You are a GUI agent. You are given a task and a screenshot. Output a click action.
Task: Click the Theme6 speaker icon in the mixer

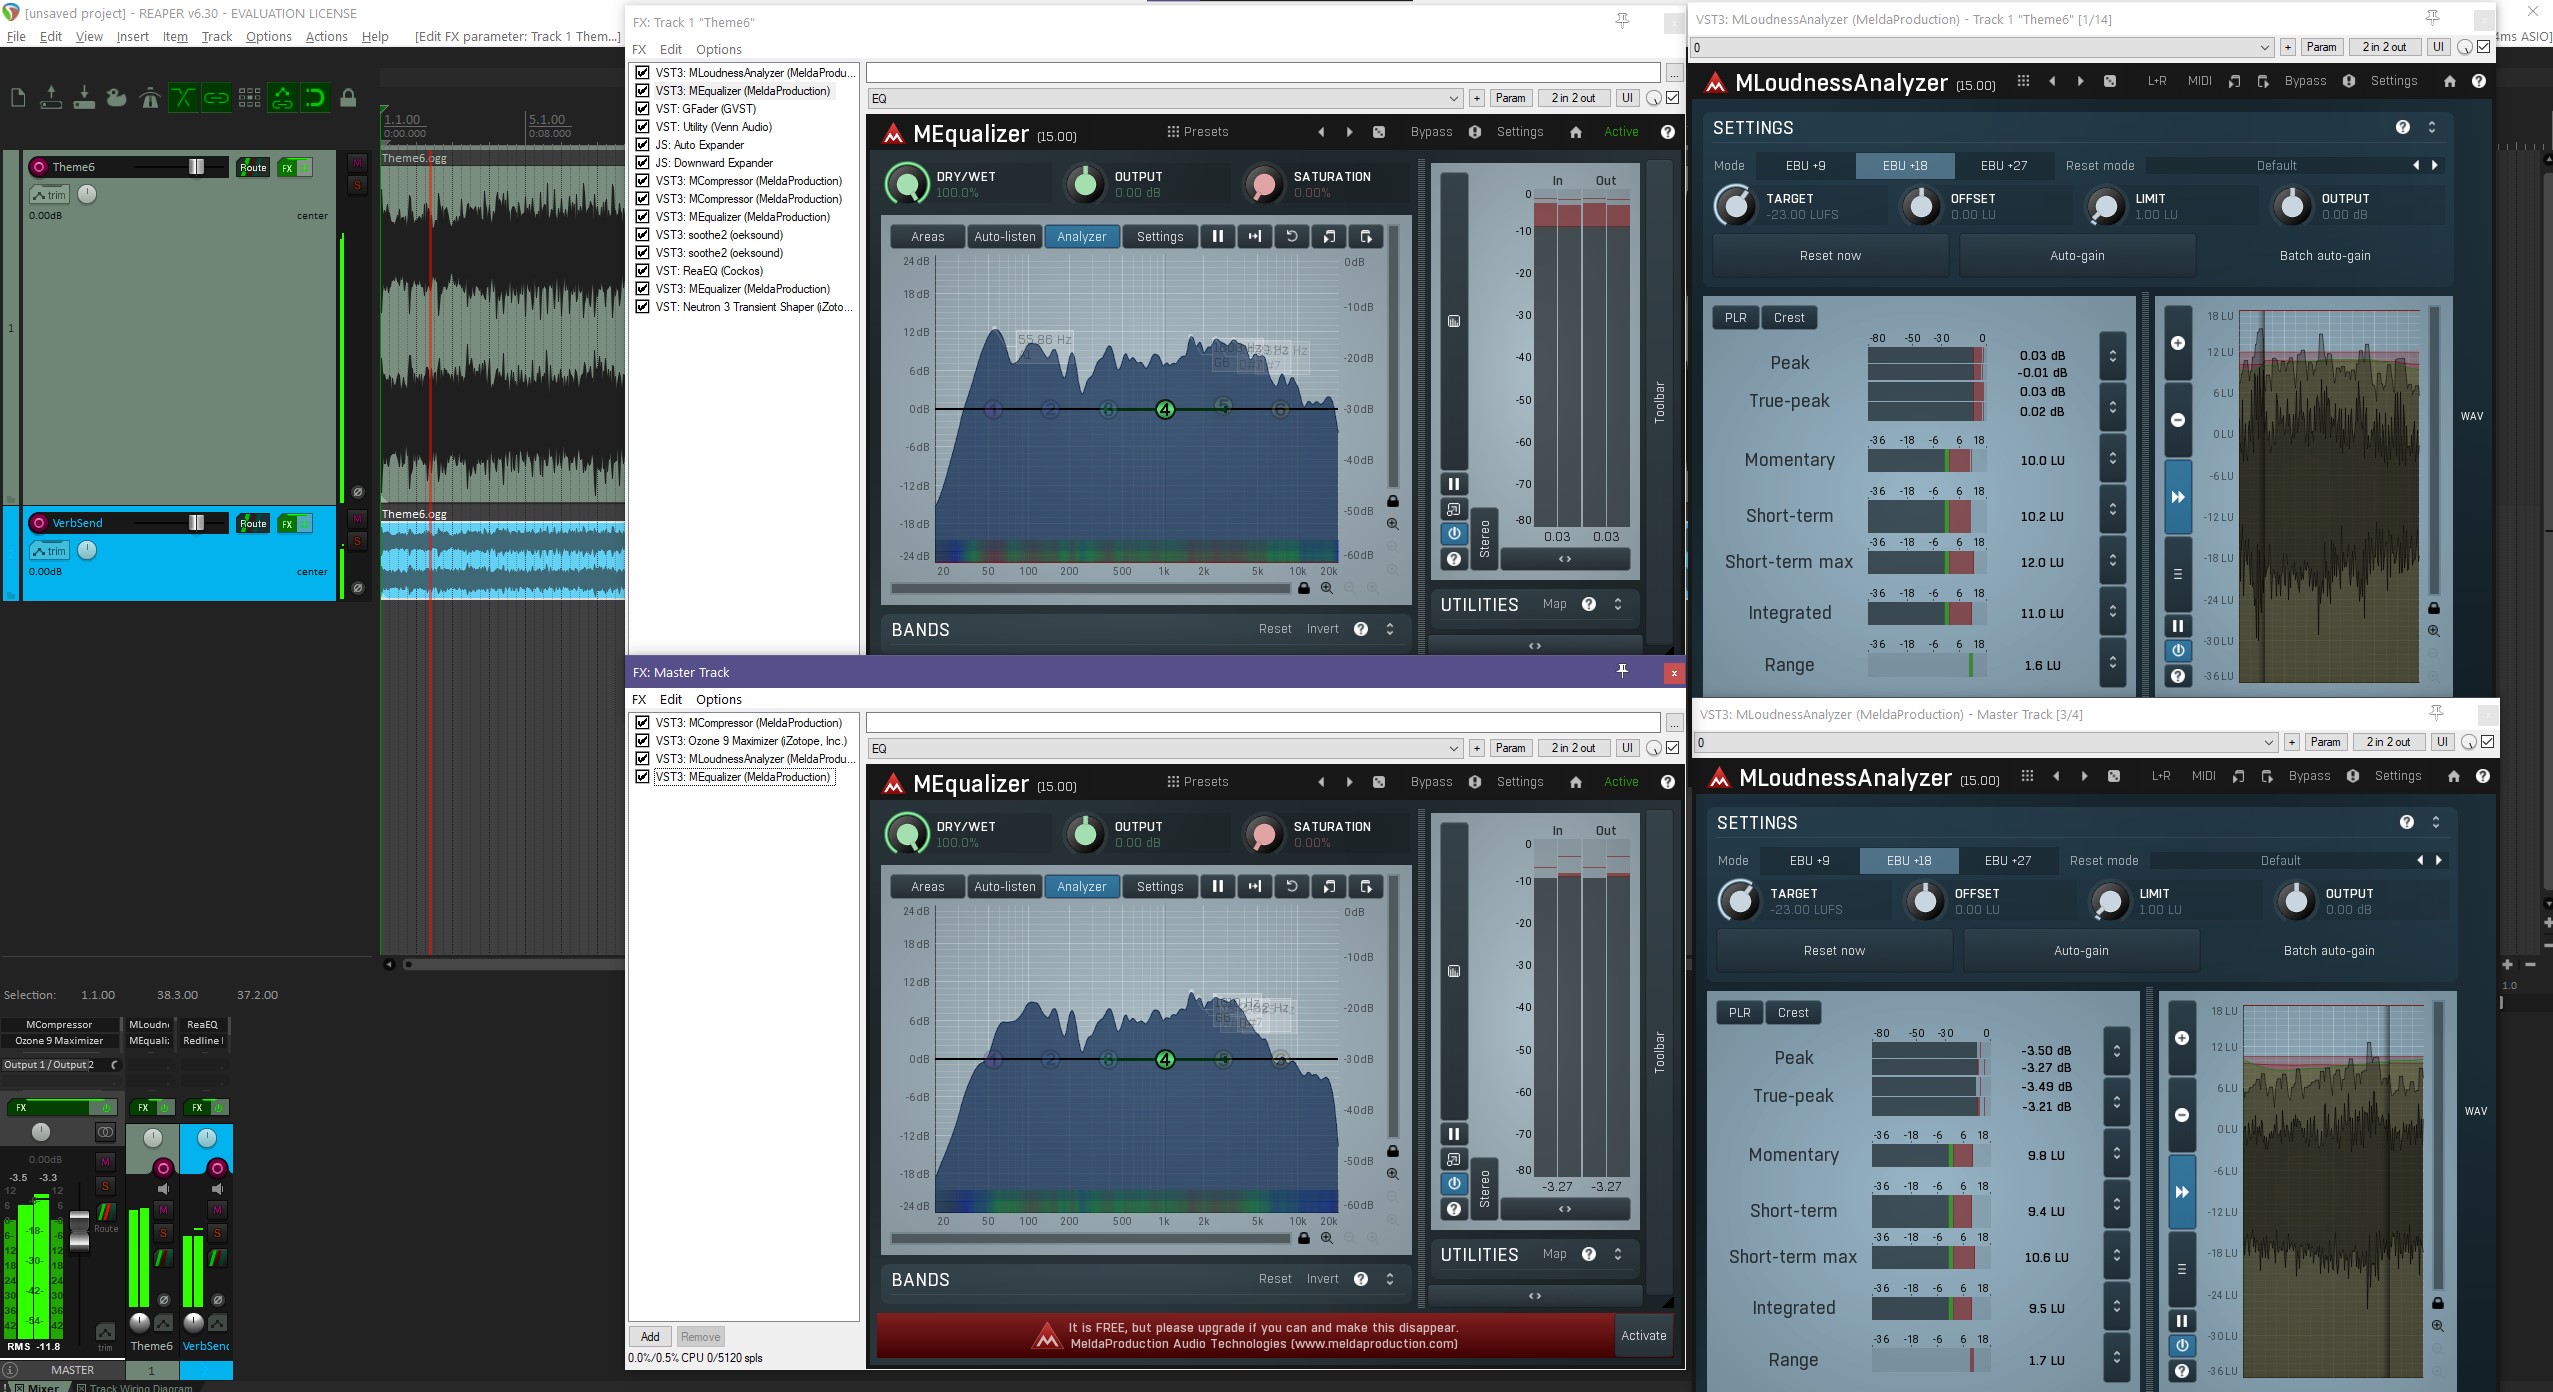point(163,1189)
